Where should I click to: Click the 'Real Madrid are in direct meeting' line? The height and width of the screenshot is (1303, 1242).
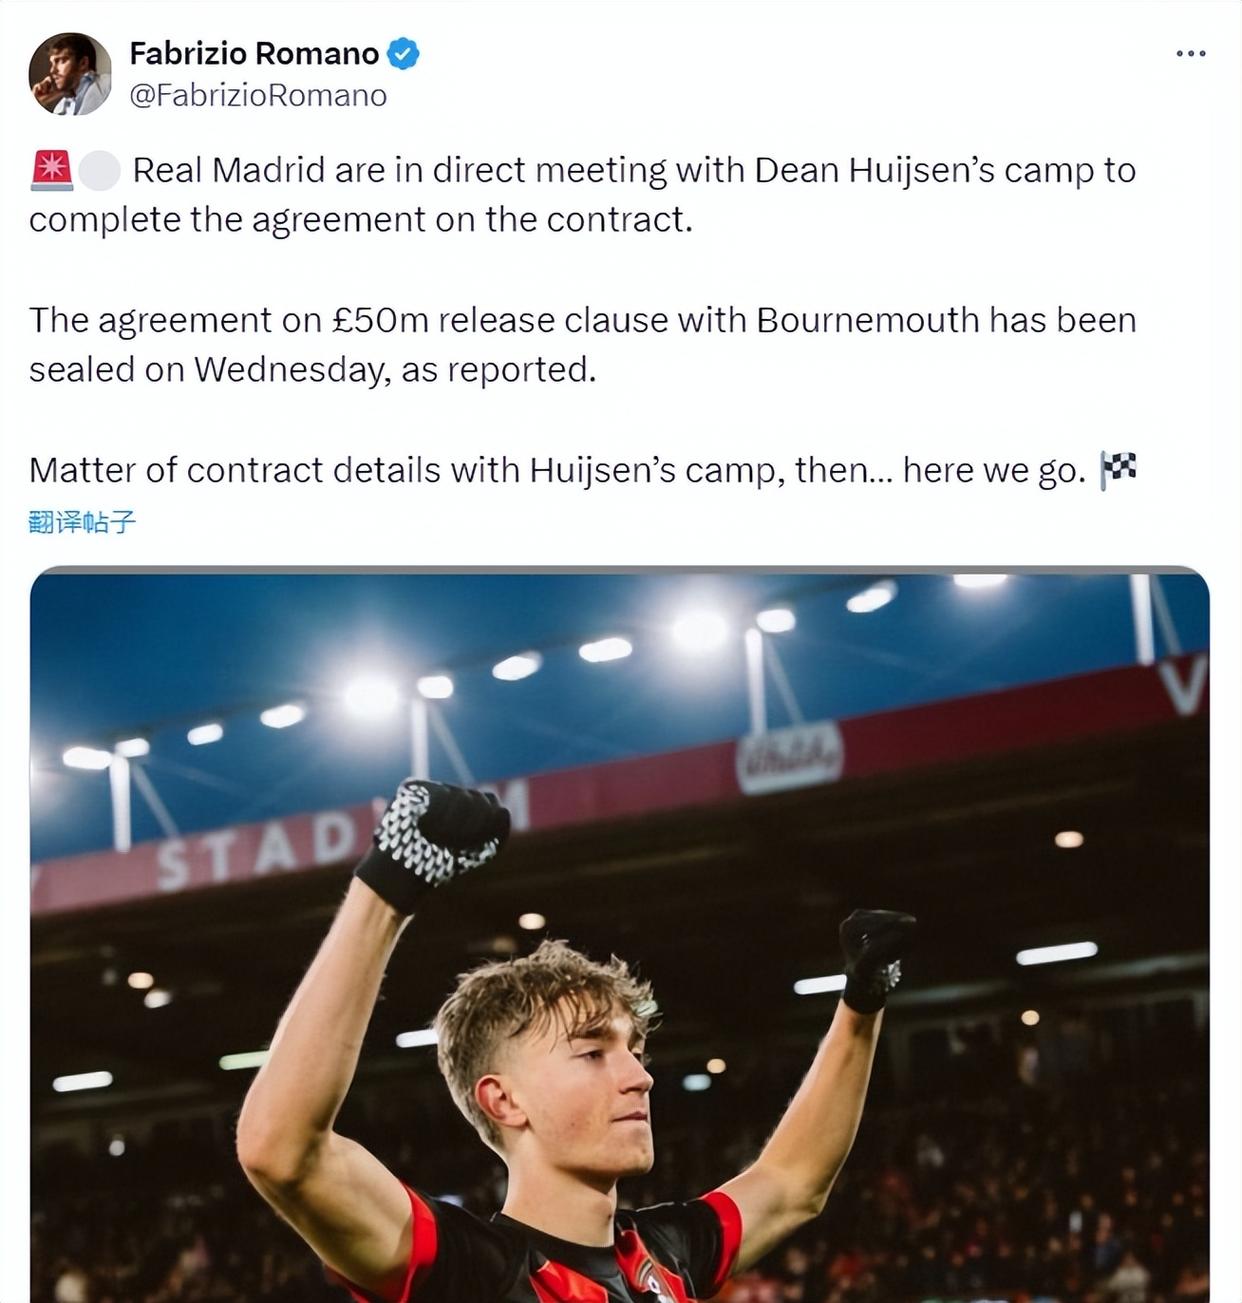click(634, 170)
